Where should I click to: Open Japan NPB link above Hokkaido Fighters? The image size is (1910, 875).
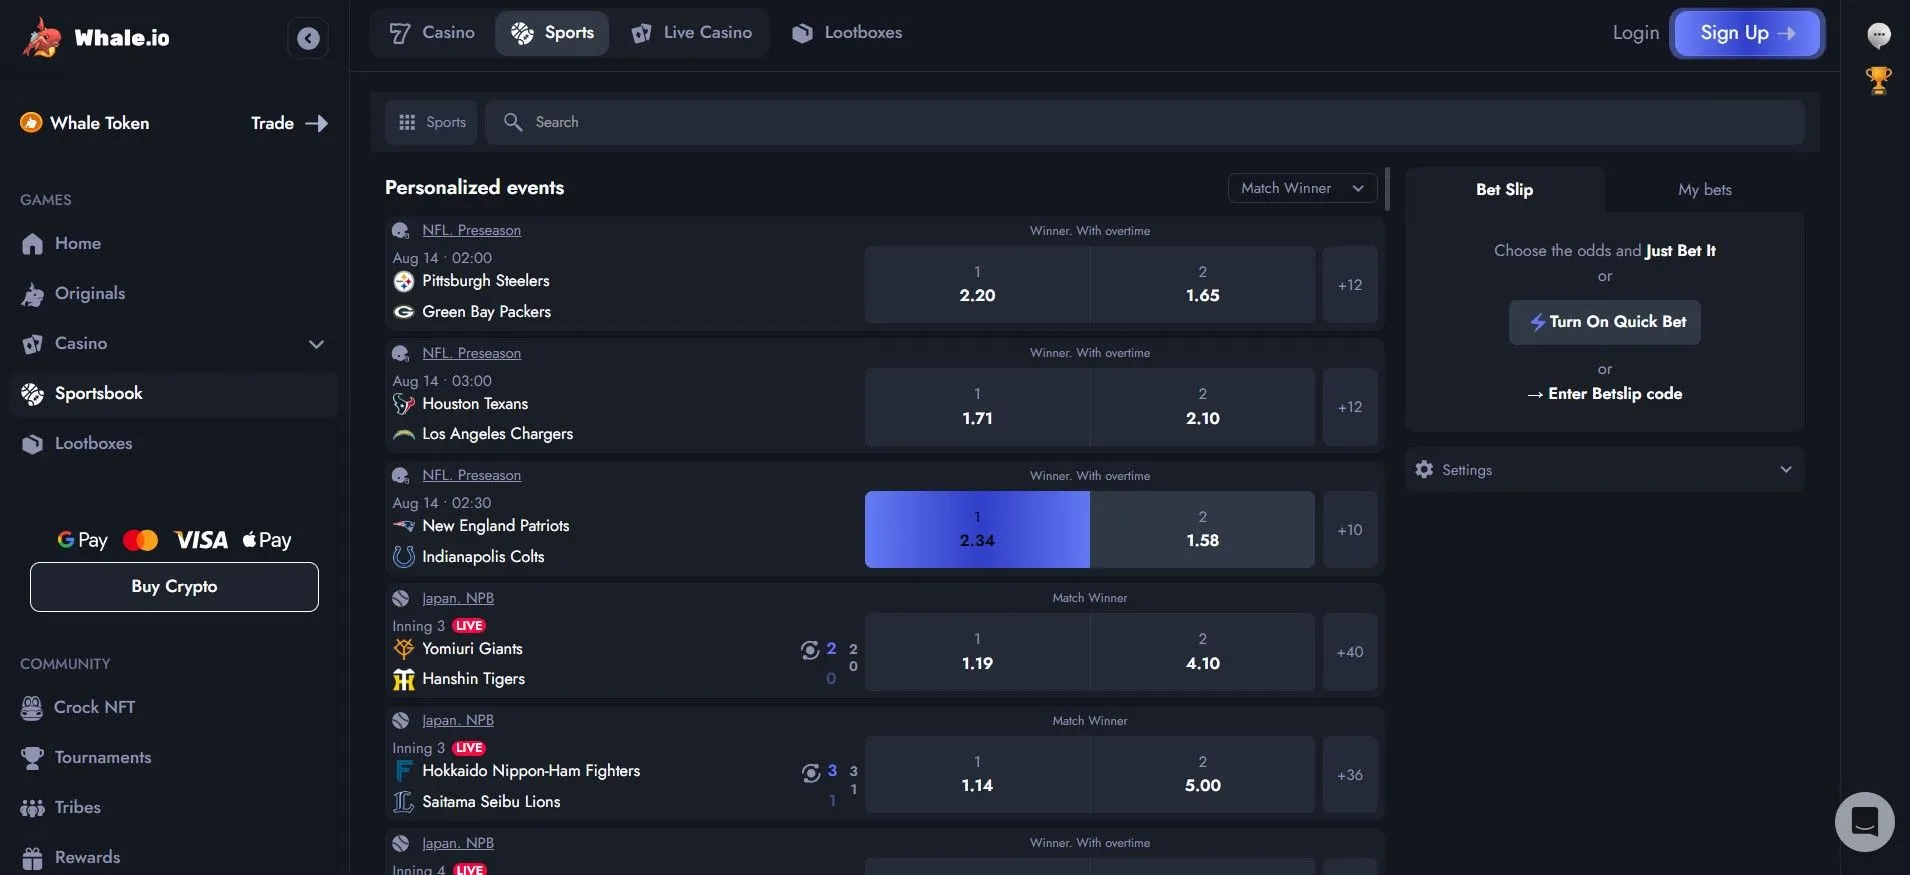click(x=458, y=720)
